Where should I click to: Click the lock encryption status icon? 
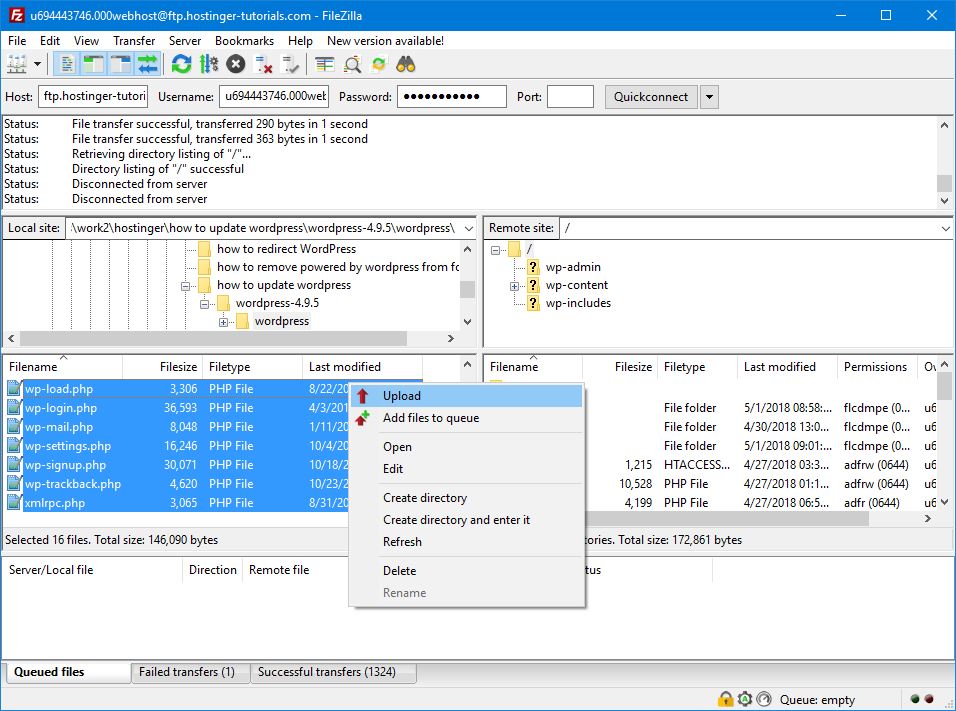coord(725,699)
